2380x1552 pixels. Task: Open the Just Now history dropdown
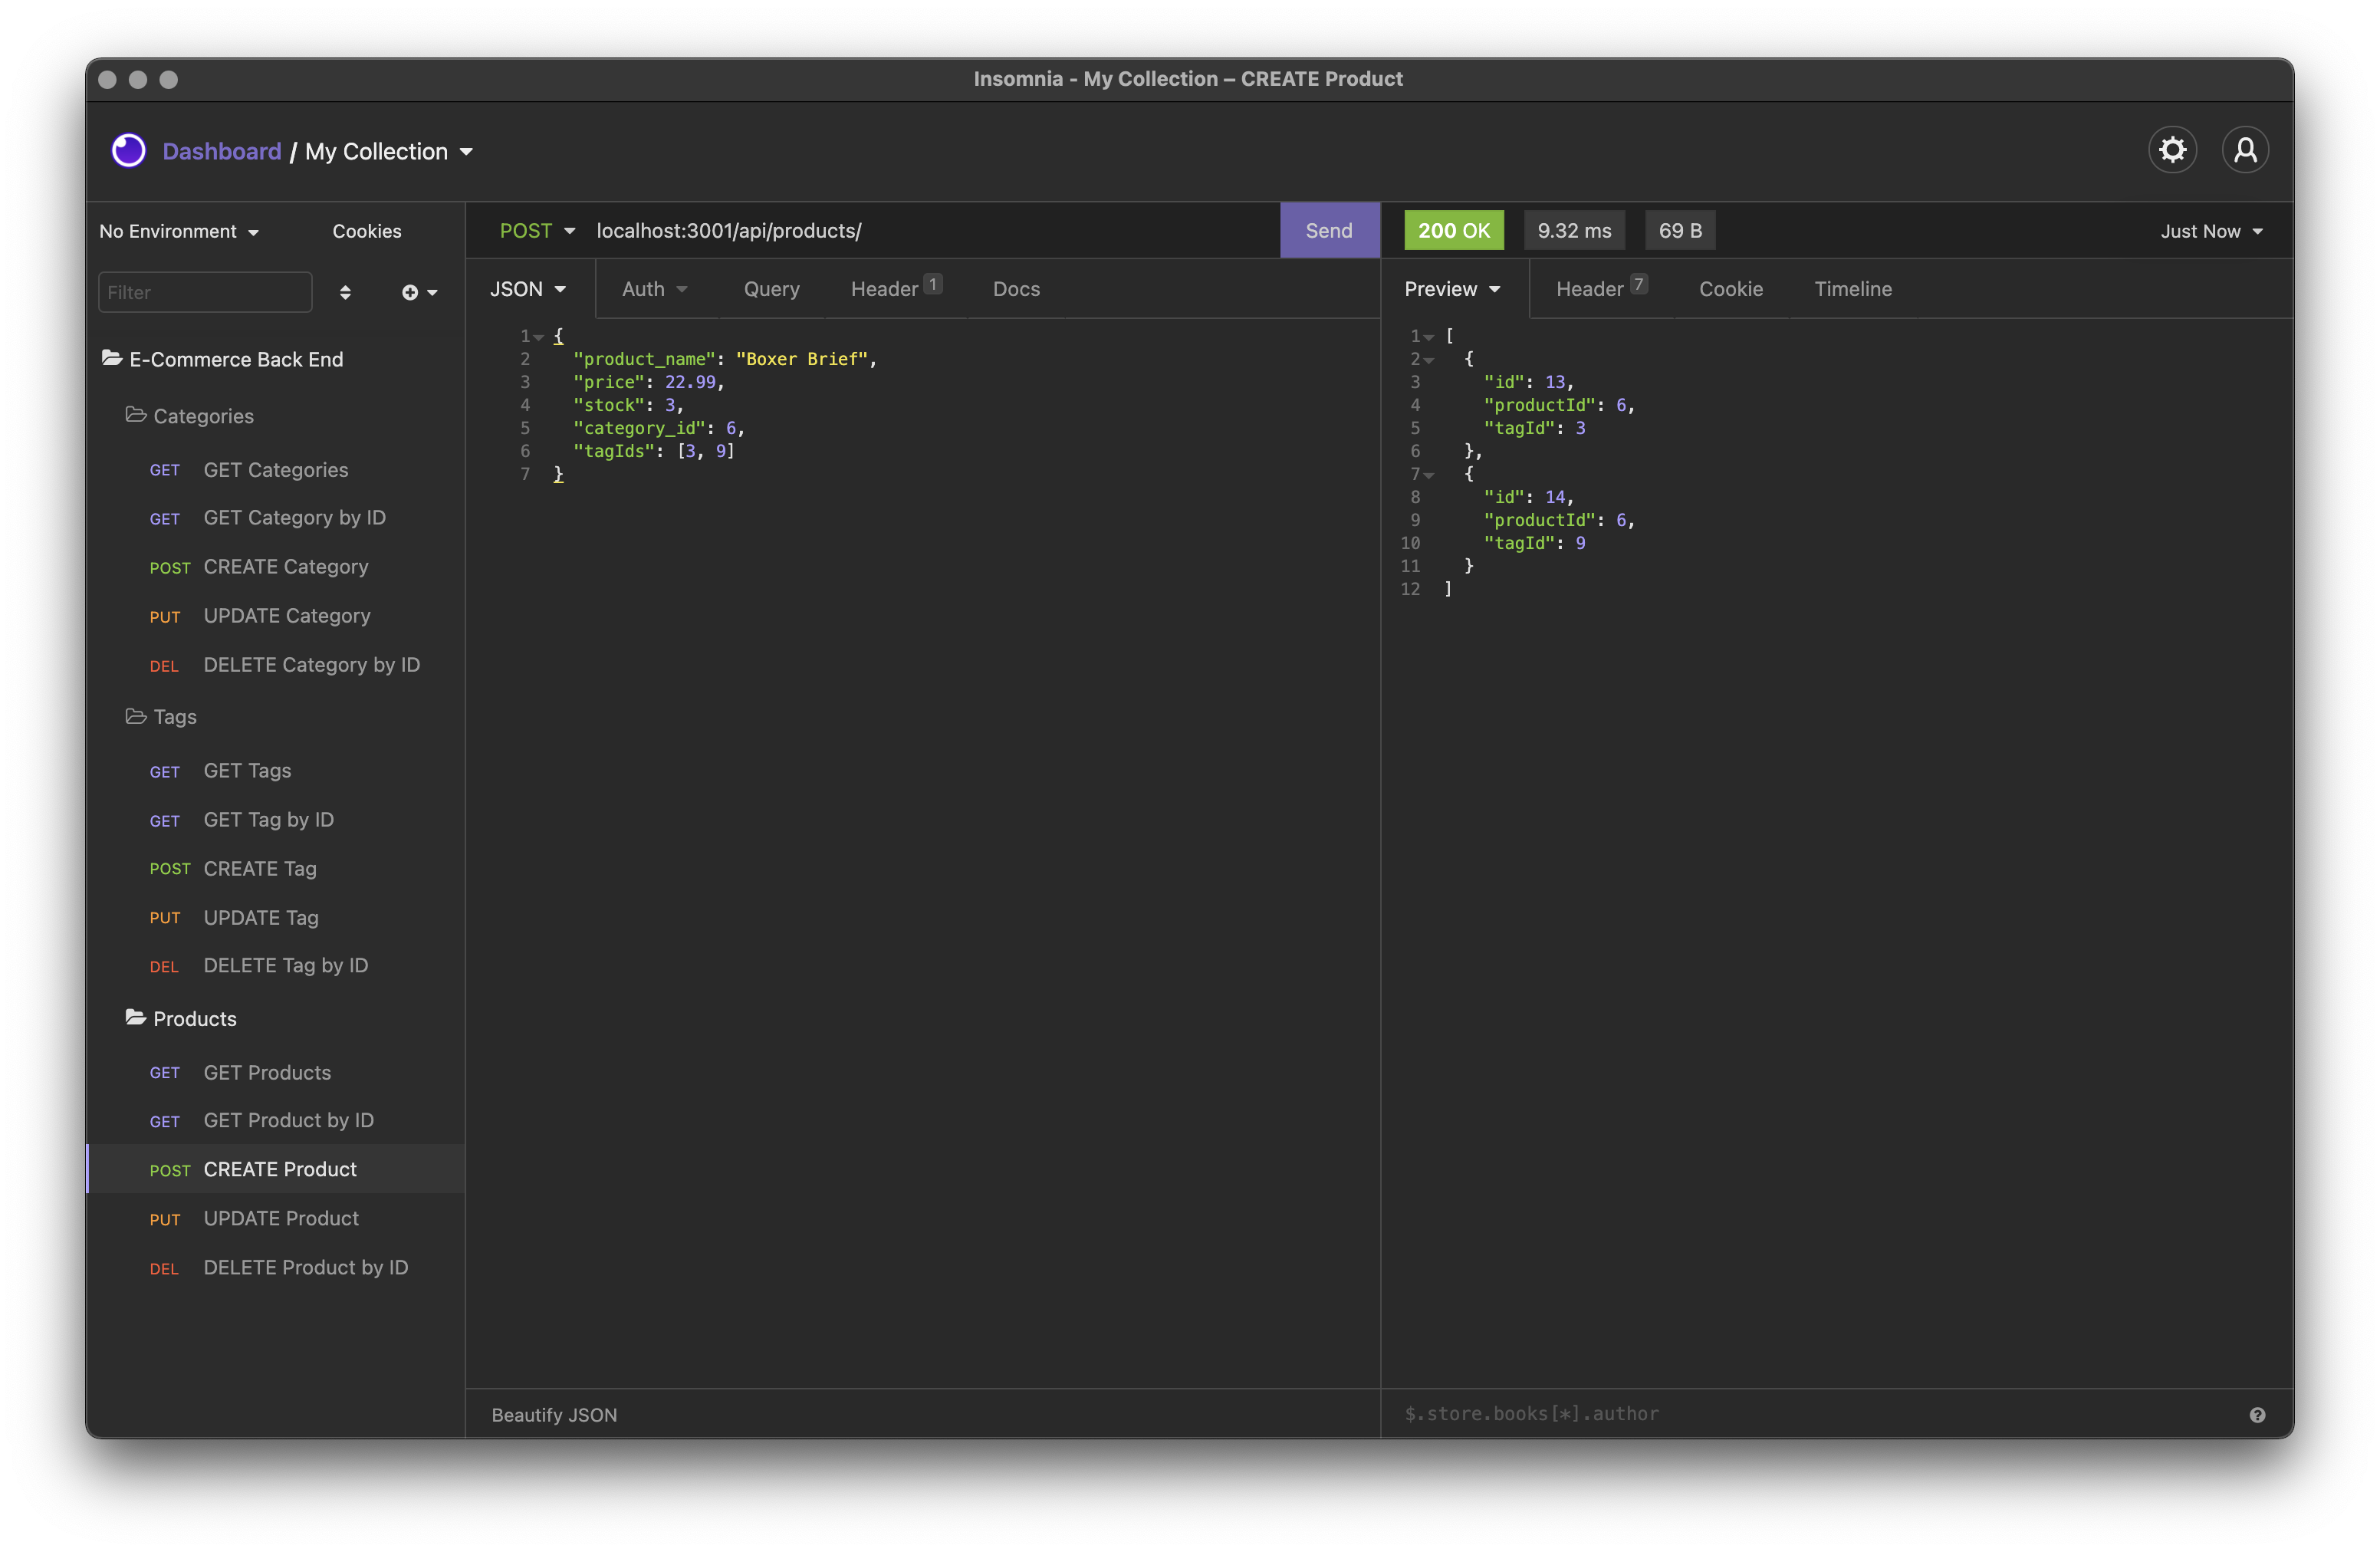2211,231
